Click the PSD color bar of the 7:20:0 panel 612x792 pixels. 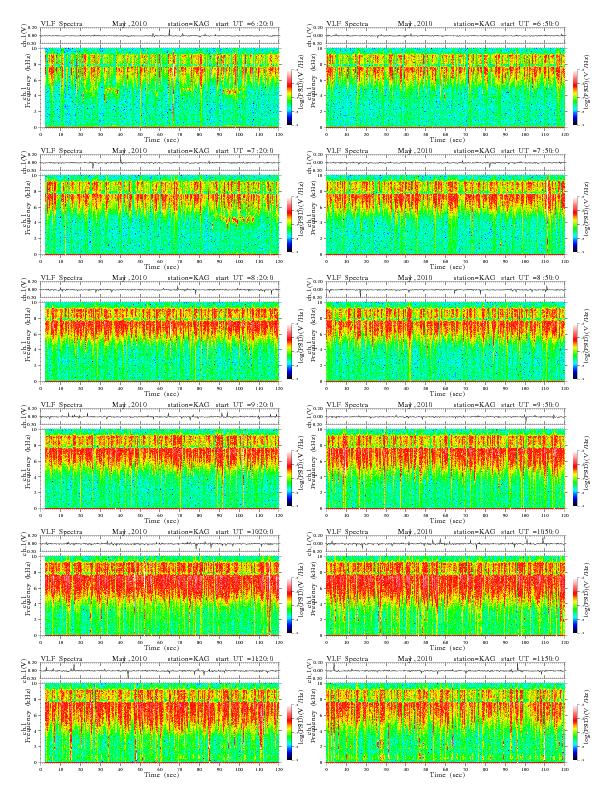click(289, 224)
